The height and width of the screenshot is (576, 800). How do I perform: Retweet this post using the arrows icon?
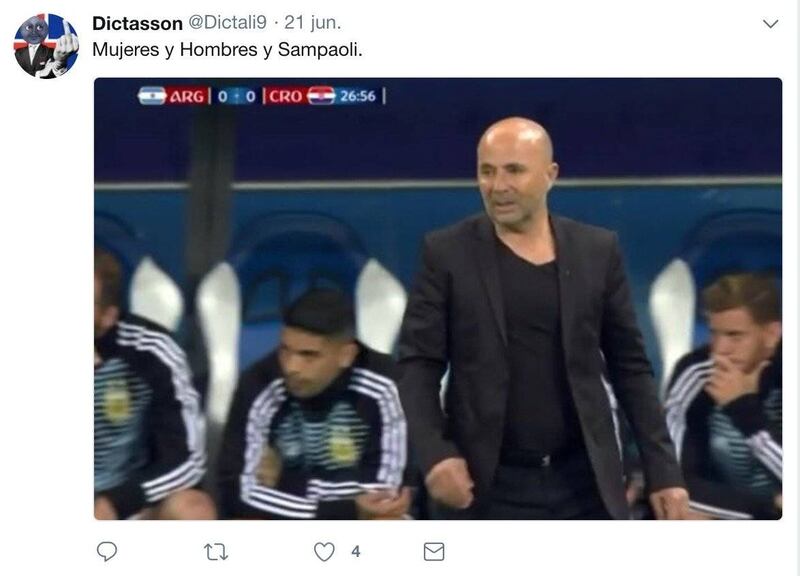point(216,552)
